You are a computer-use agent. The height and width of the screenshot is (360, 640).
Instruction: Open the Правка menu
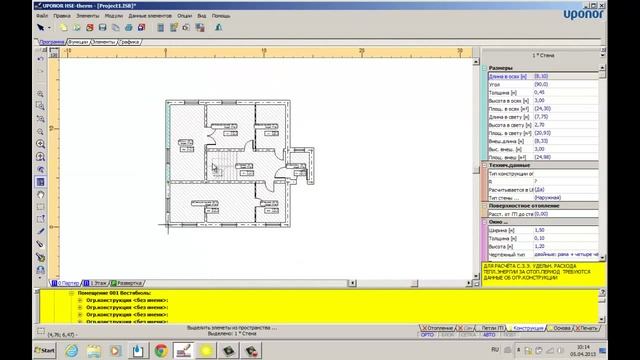pyautogui.click(x=62, y=16)
